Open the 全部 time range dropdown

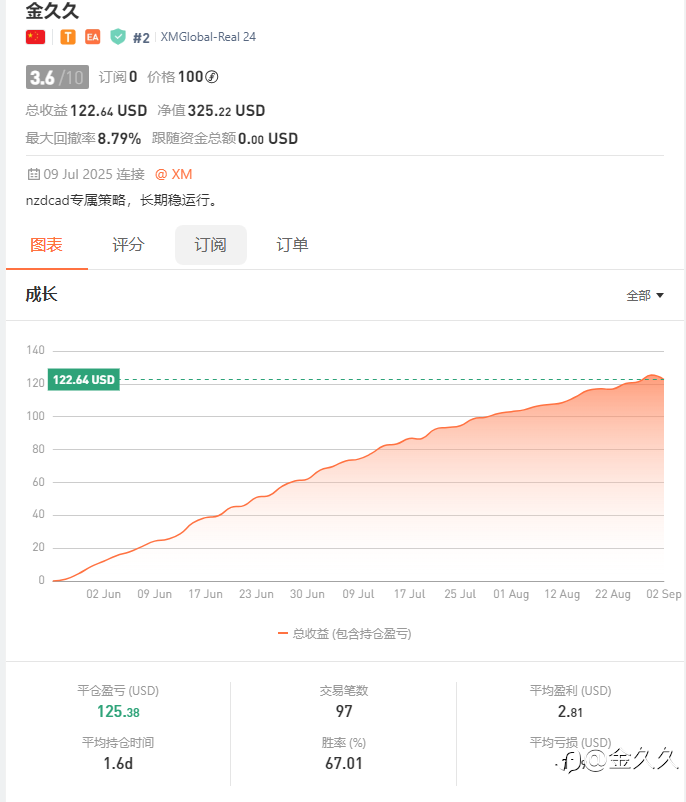645,295
